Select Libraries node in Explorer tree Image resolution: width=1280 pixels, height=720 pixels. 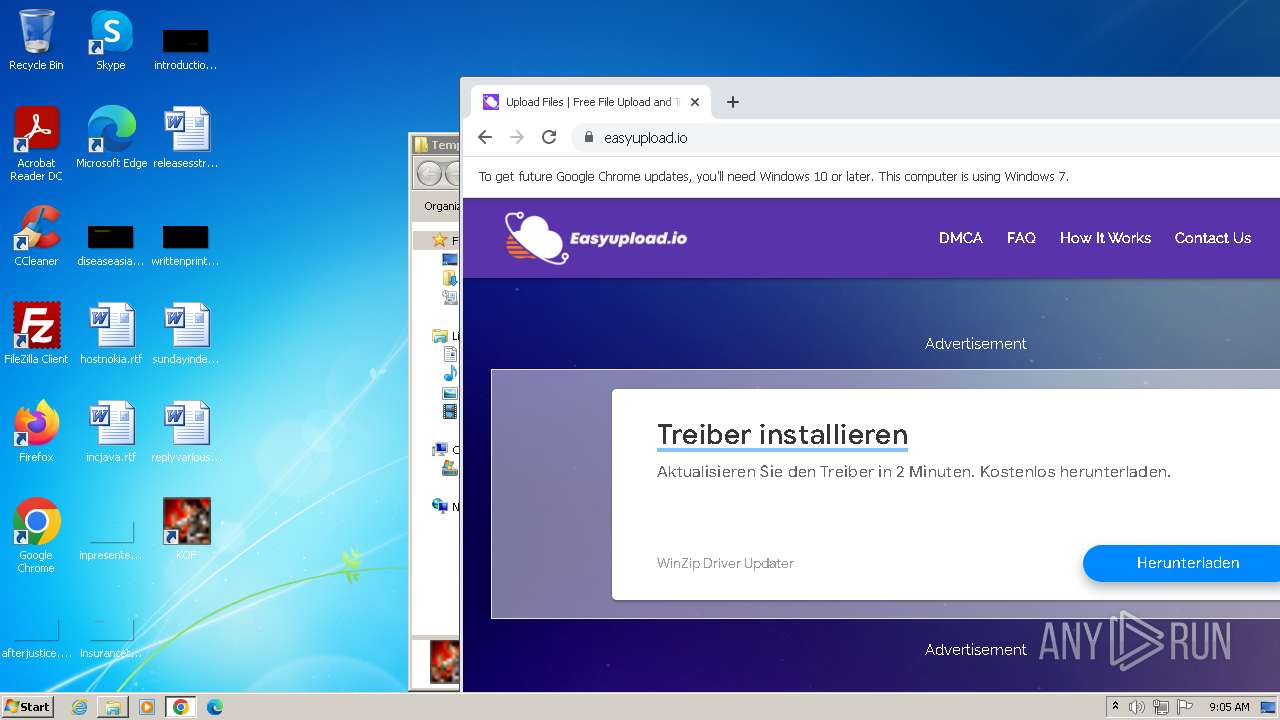(440, 336)
